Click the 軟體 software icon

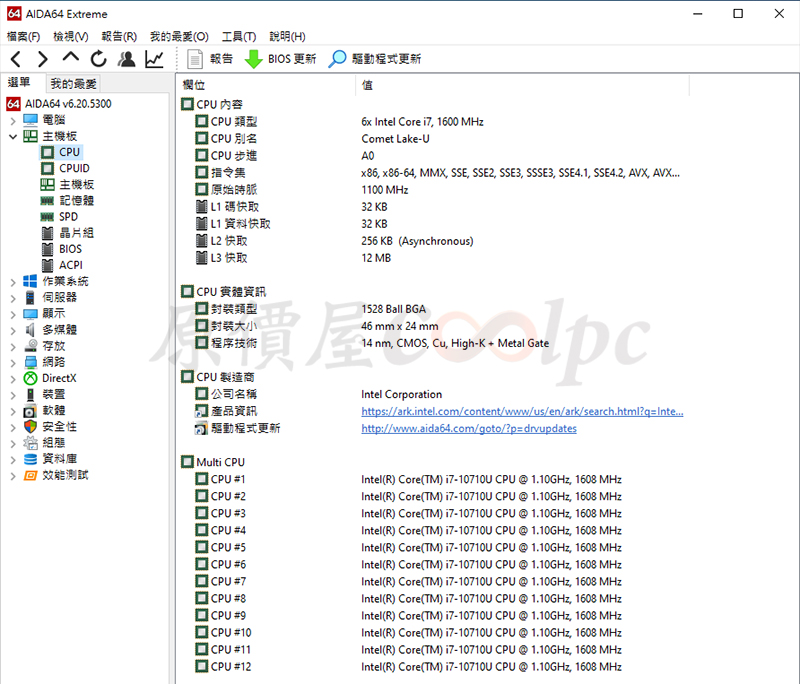[x=31, y=411]
